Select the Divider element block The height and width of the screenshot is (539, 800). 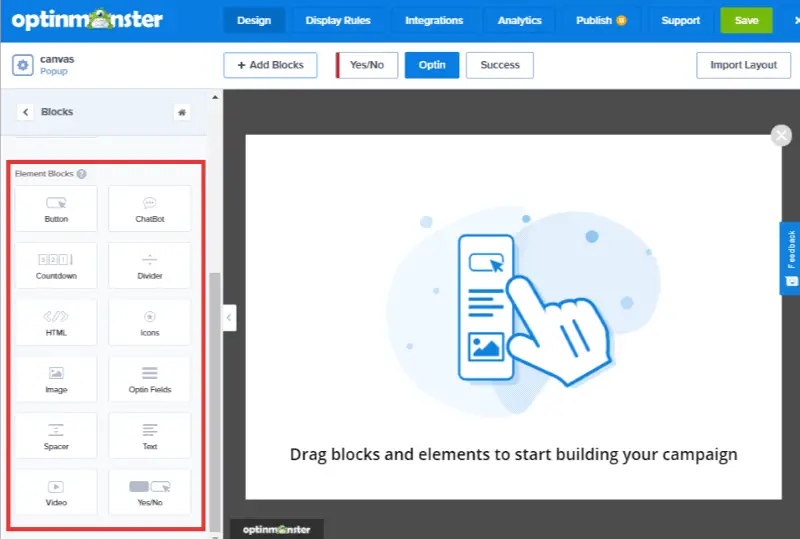click(x=149, y=265)
